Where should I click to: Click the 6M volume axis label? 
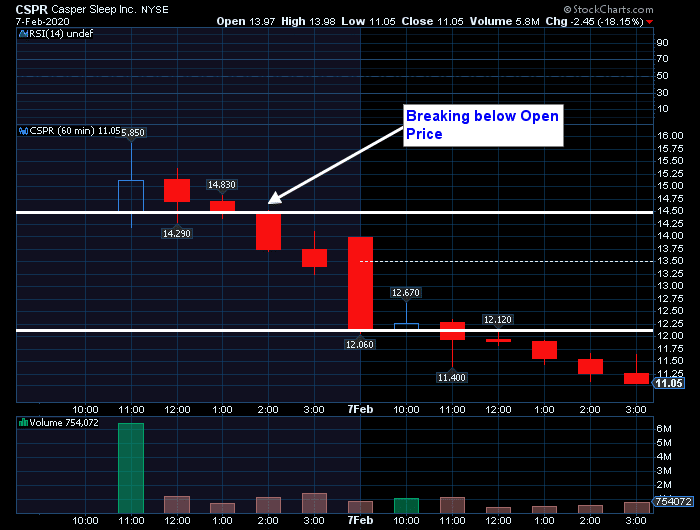pos(664,429)
